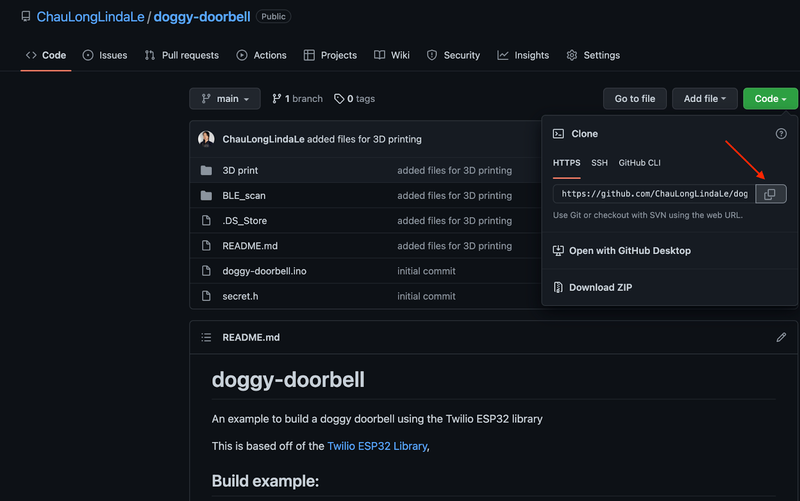Click the ZIP archive icon
The width and height of the screenshot is (800, 501).
point(558,287)
